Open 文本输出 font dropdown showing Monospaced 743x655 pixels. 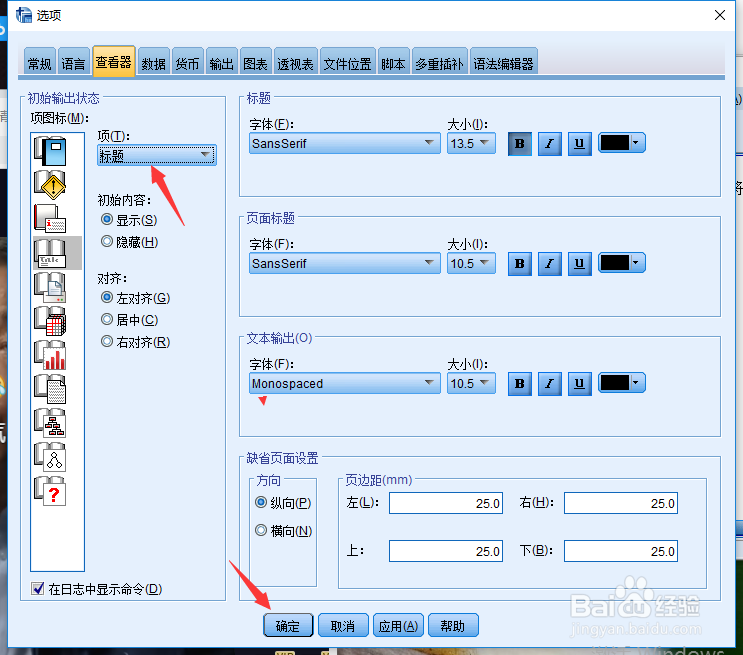tap(344, 383)
